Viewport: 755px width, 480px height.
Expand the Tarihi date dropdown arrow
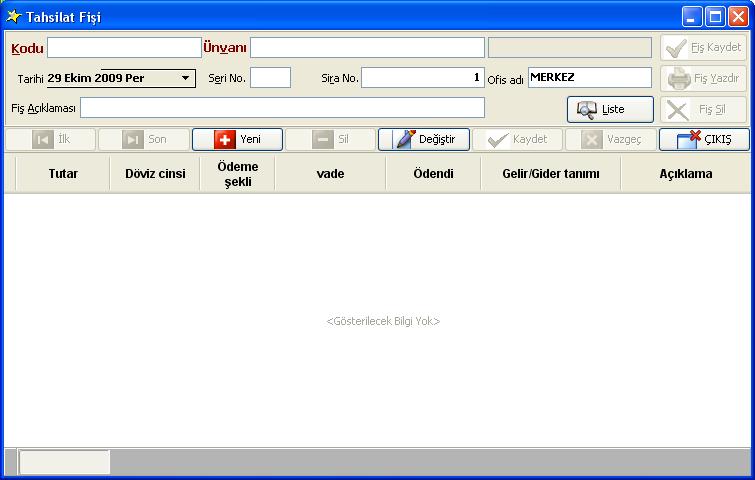[x=186, y=78]
